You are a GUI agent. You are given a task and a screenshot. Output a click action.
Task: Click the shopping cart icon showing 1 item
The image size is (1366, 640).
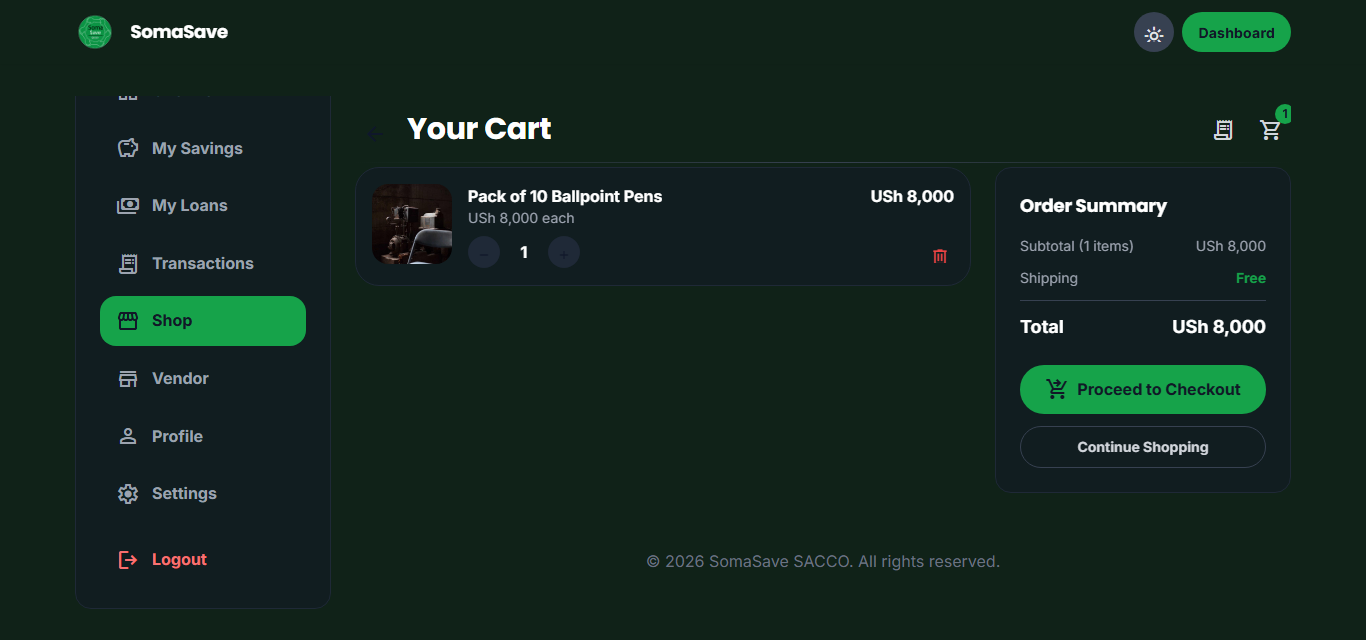click(1271, 130)
